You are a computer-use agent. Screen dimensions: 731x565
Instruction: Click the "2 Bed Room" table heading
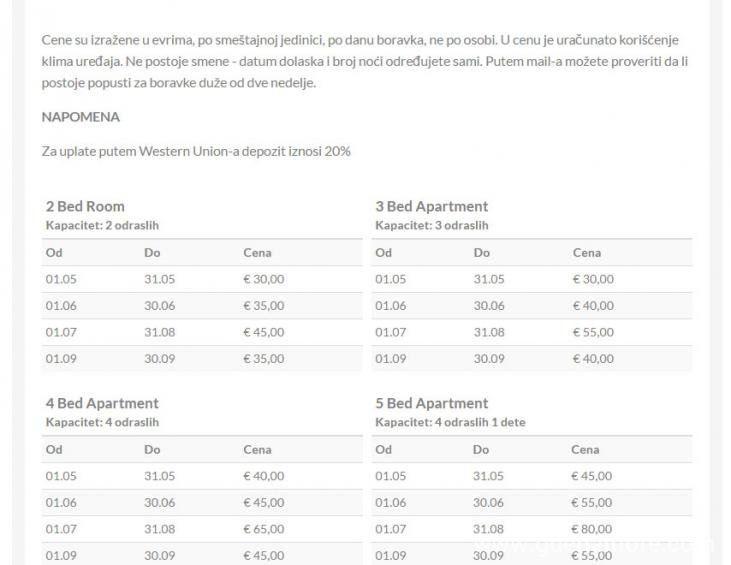click(85, 207)
